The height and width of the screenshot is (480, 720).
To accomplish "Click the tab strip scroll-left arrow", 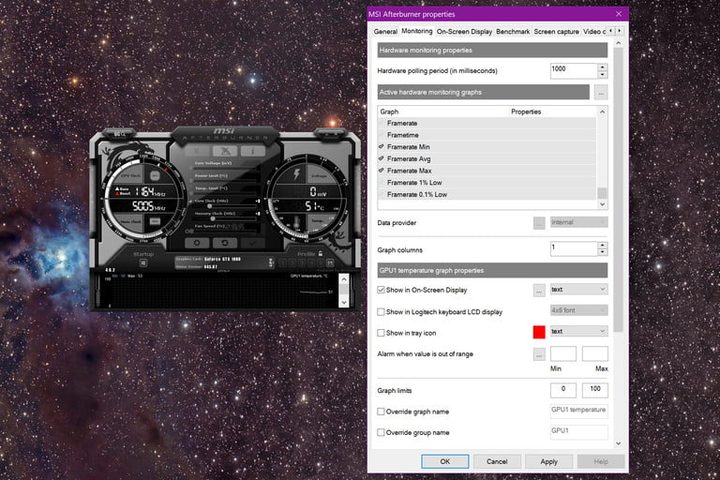I will pos(611,31).
